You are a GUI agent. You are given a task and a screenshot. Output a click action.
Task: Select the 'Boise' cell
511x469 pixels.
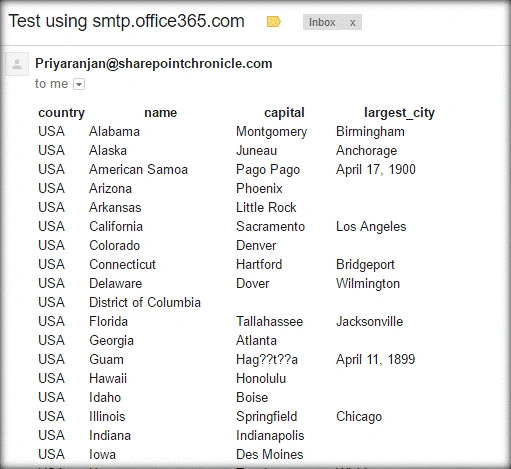252,397
